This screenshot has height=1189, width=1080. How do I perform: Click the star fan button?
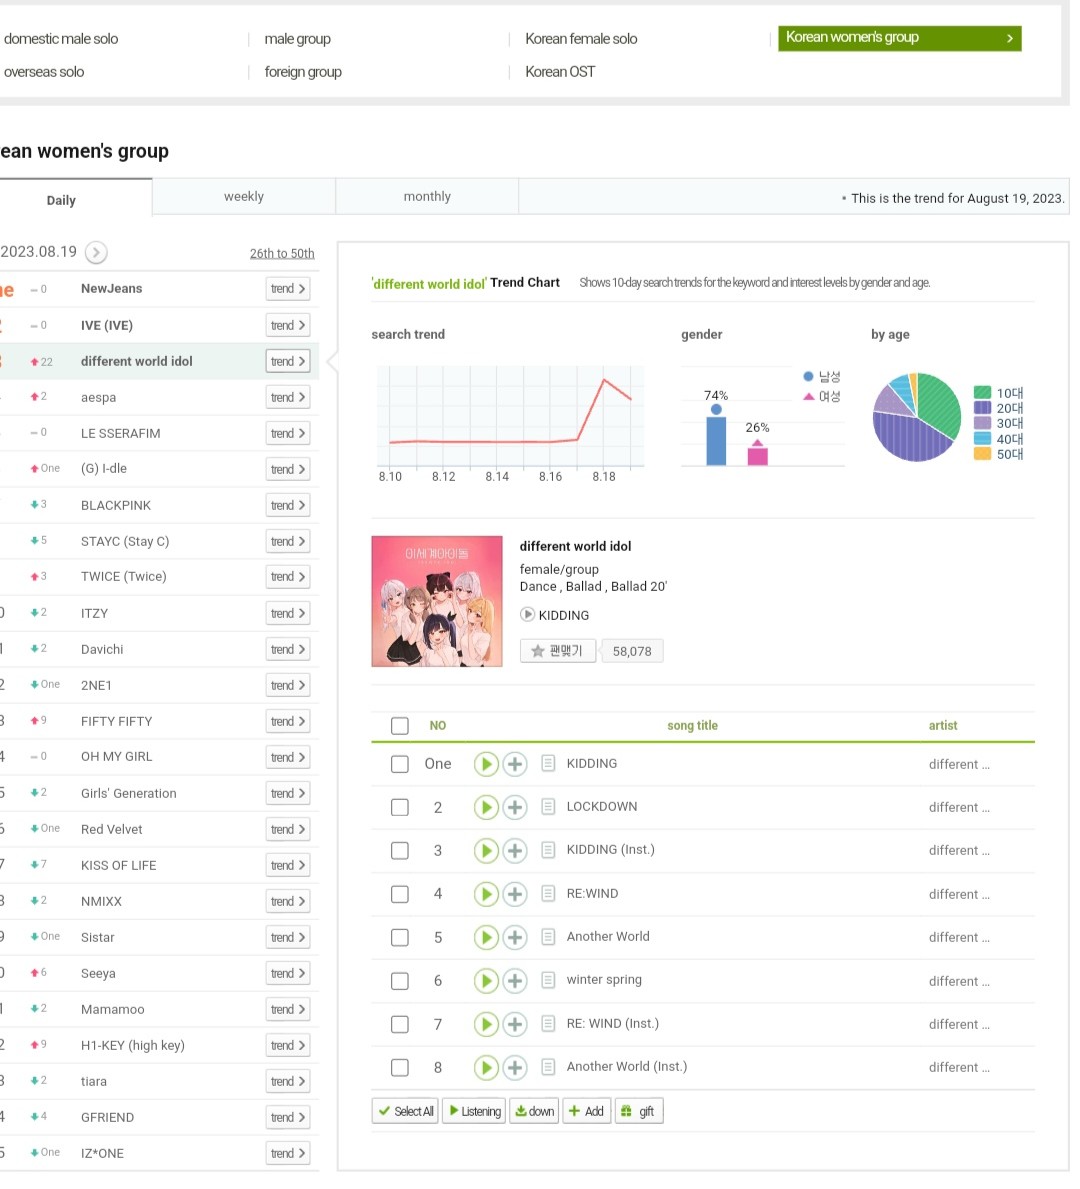point(558,651)
